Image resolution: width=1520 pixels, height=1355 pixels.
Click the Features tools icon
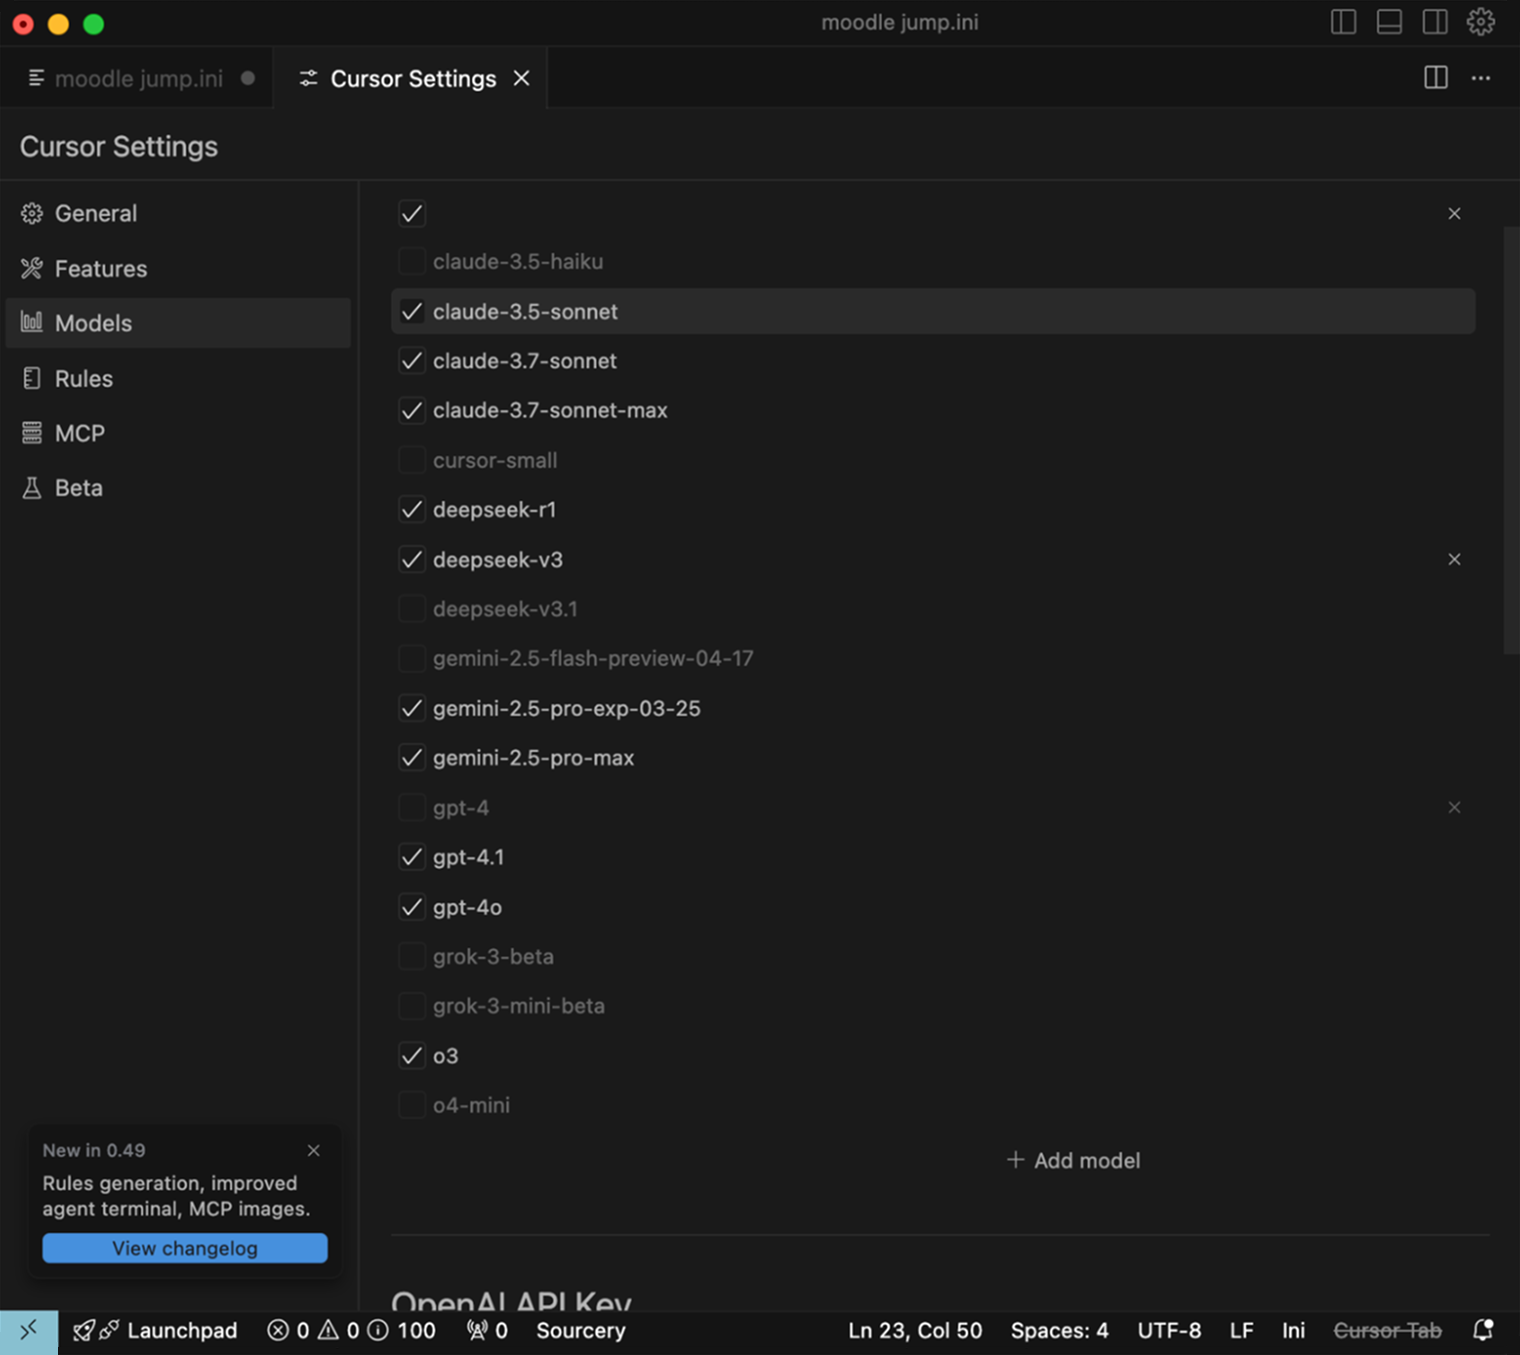pyautogui.click(x=32, y=268)
